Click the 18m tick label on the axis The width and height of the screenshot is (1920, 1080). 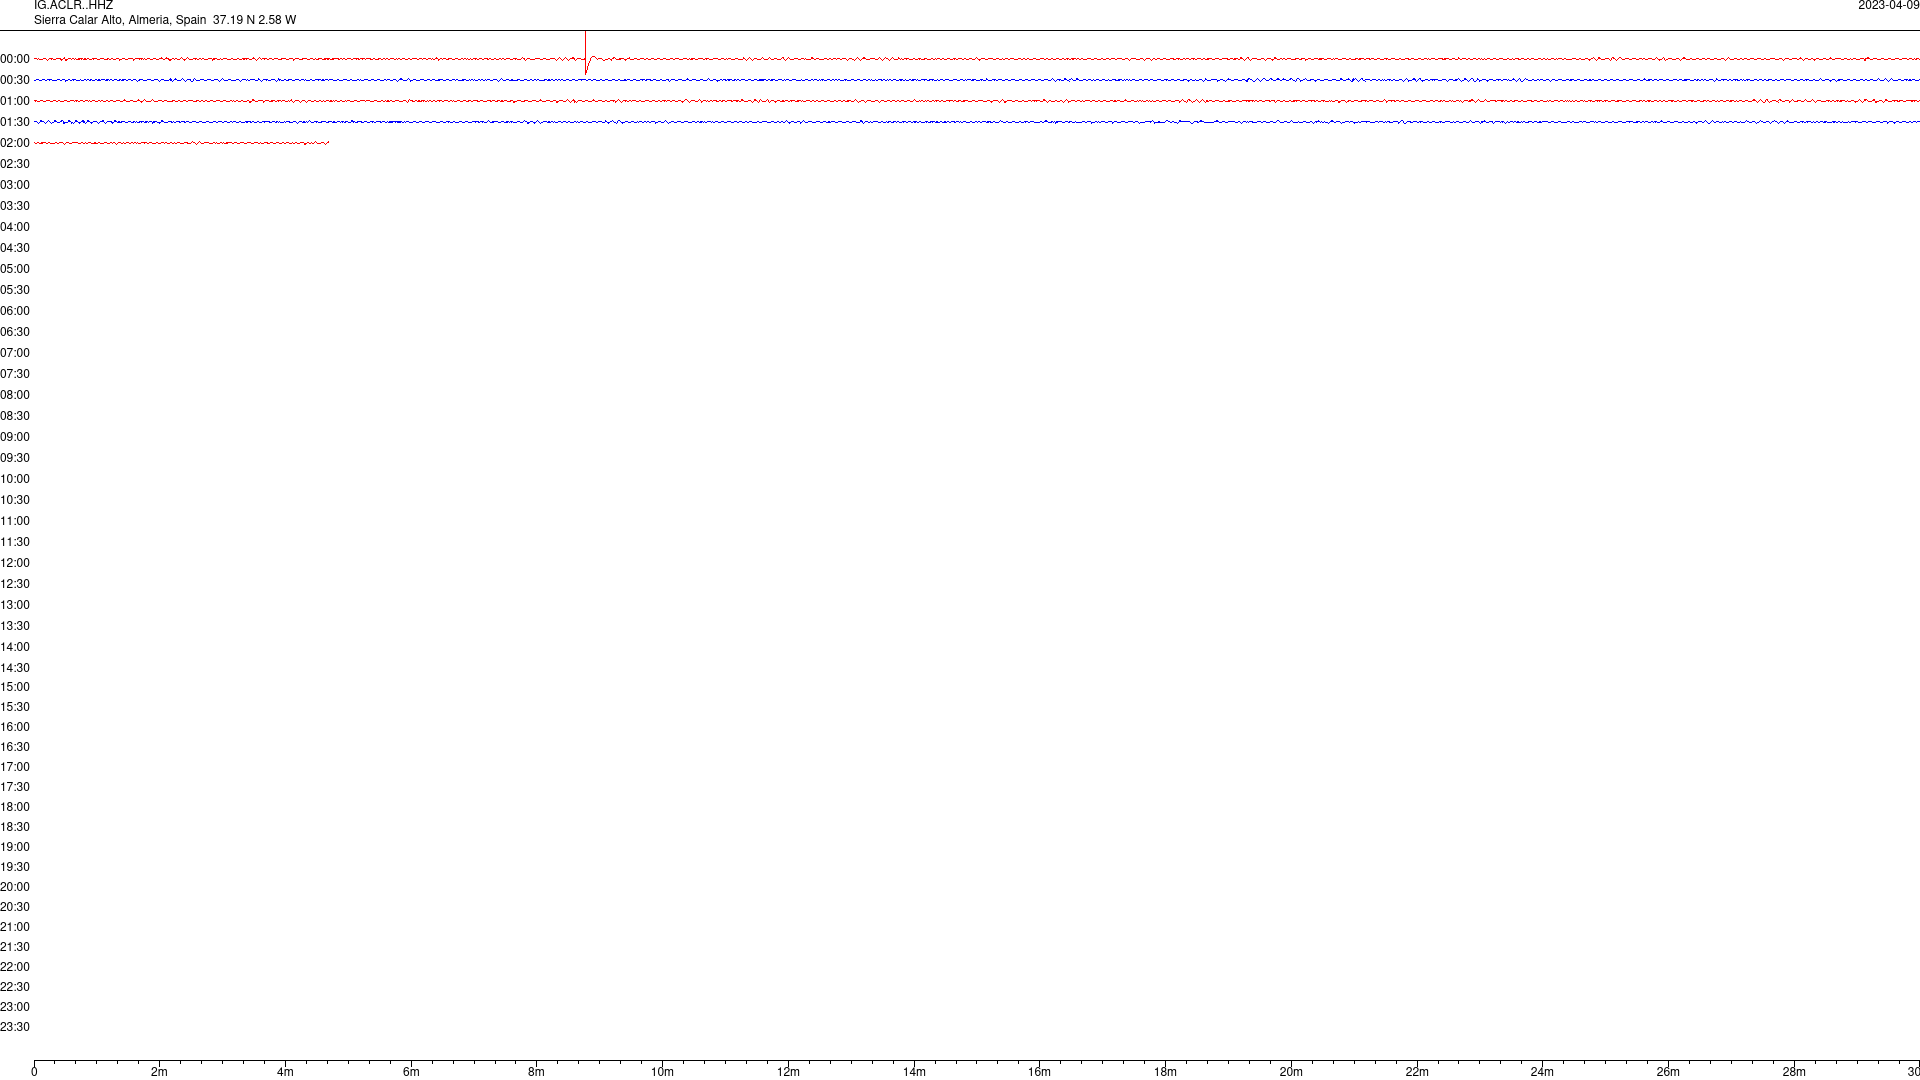pyautogui.click(x=1165, y=1072)
